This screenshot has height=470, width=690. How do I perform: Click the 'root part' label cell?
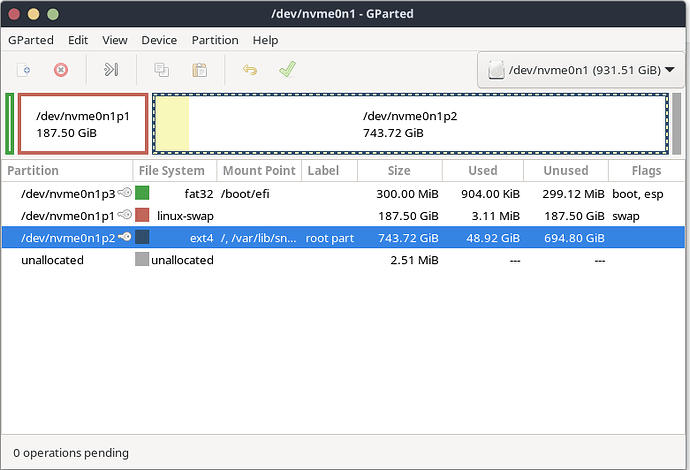330,238
